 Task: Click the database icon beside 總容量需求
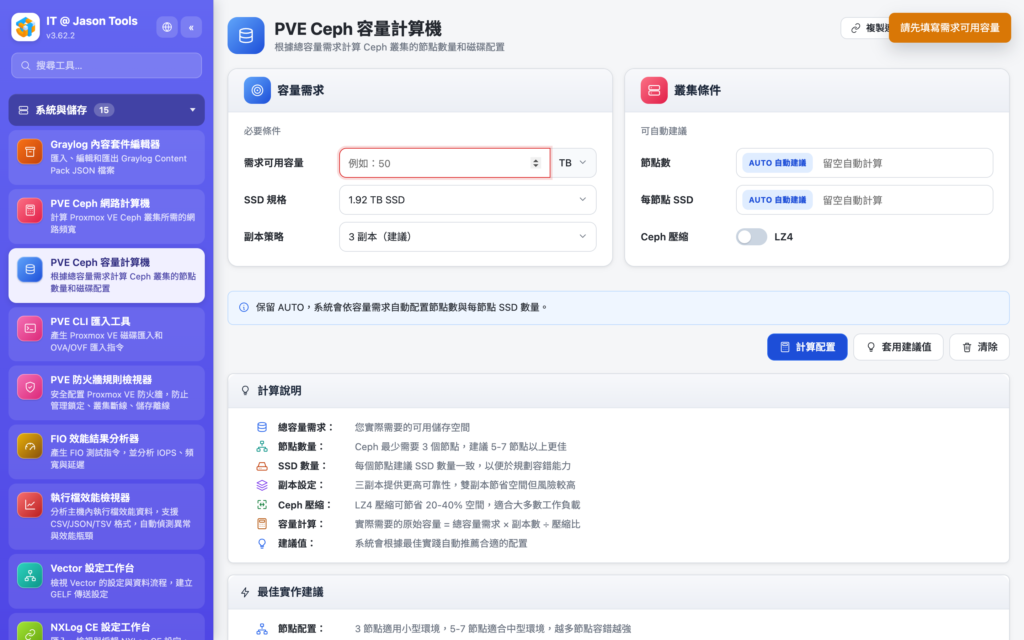click(x=262, y=427)
